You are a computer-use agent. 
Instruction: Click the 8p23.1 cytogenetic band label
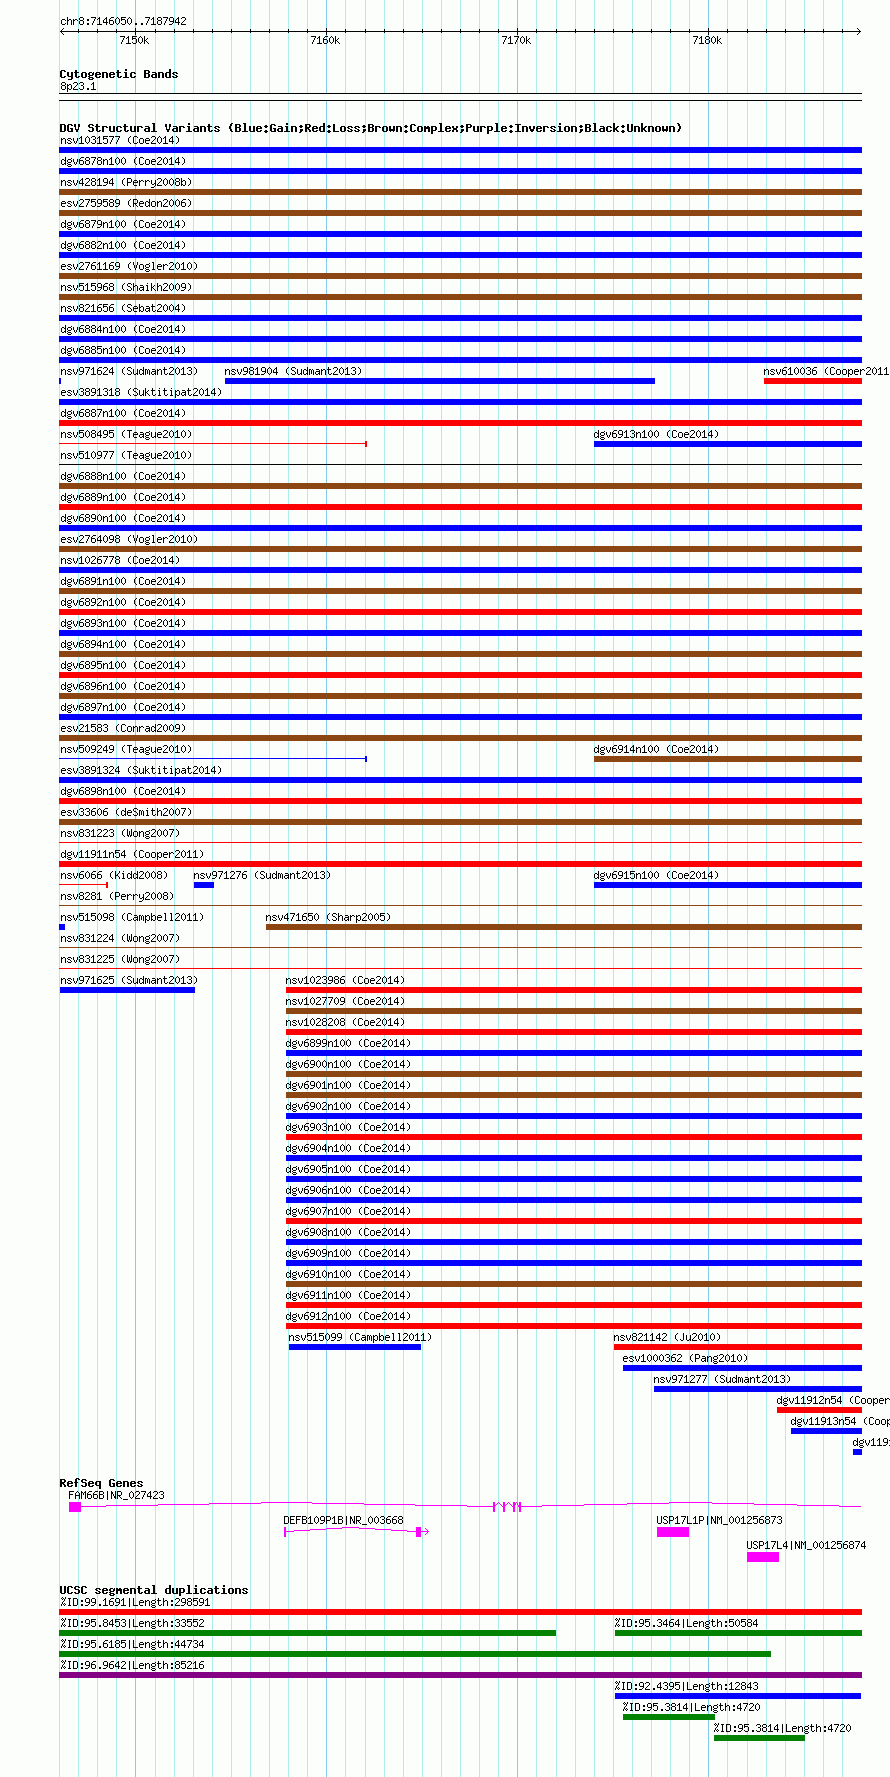[x=78, y=87]
